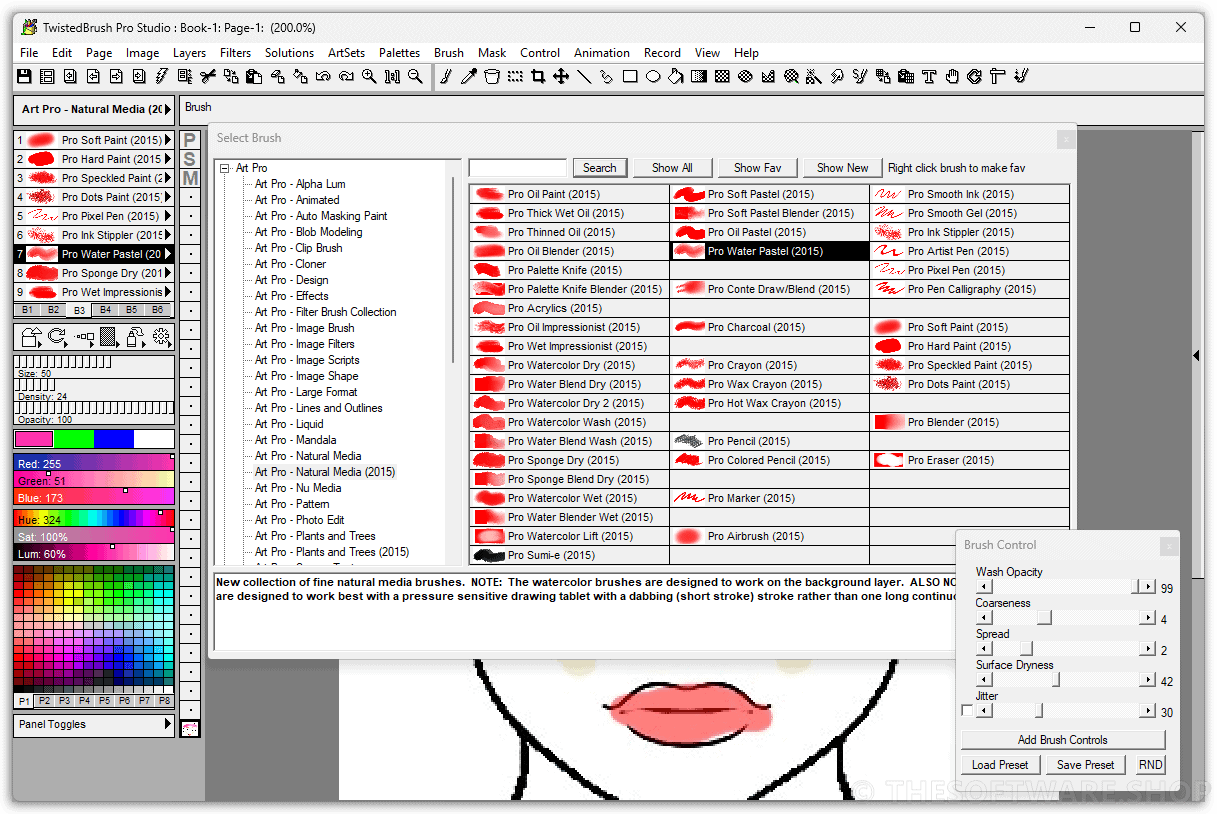1217x814 pixels.
Task: Open the ArtSets menu
Action: pyautogui.click(x=347, y=53)
